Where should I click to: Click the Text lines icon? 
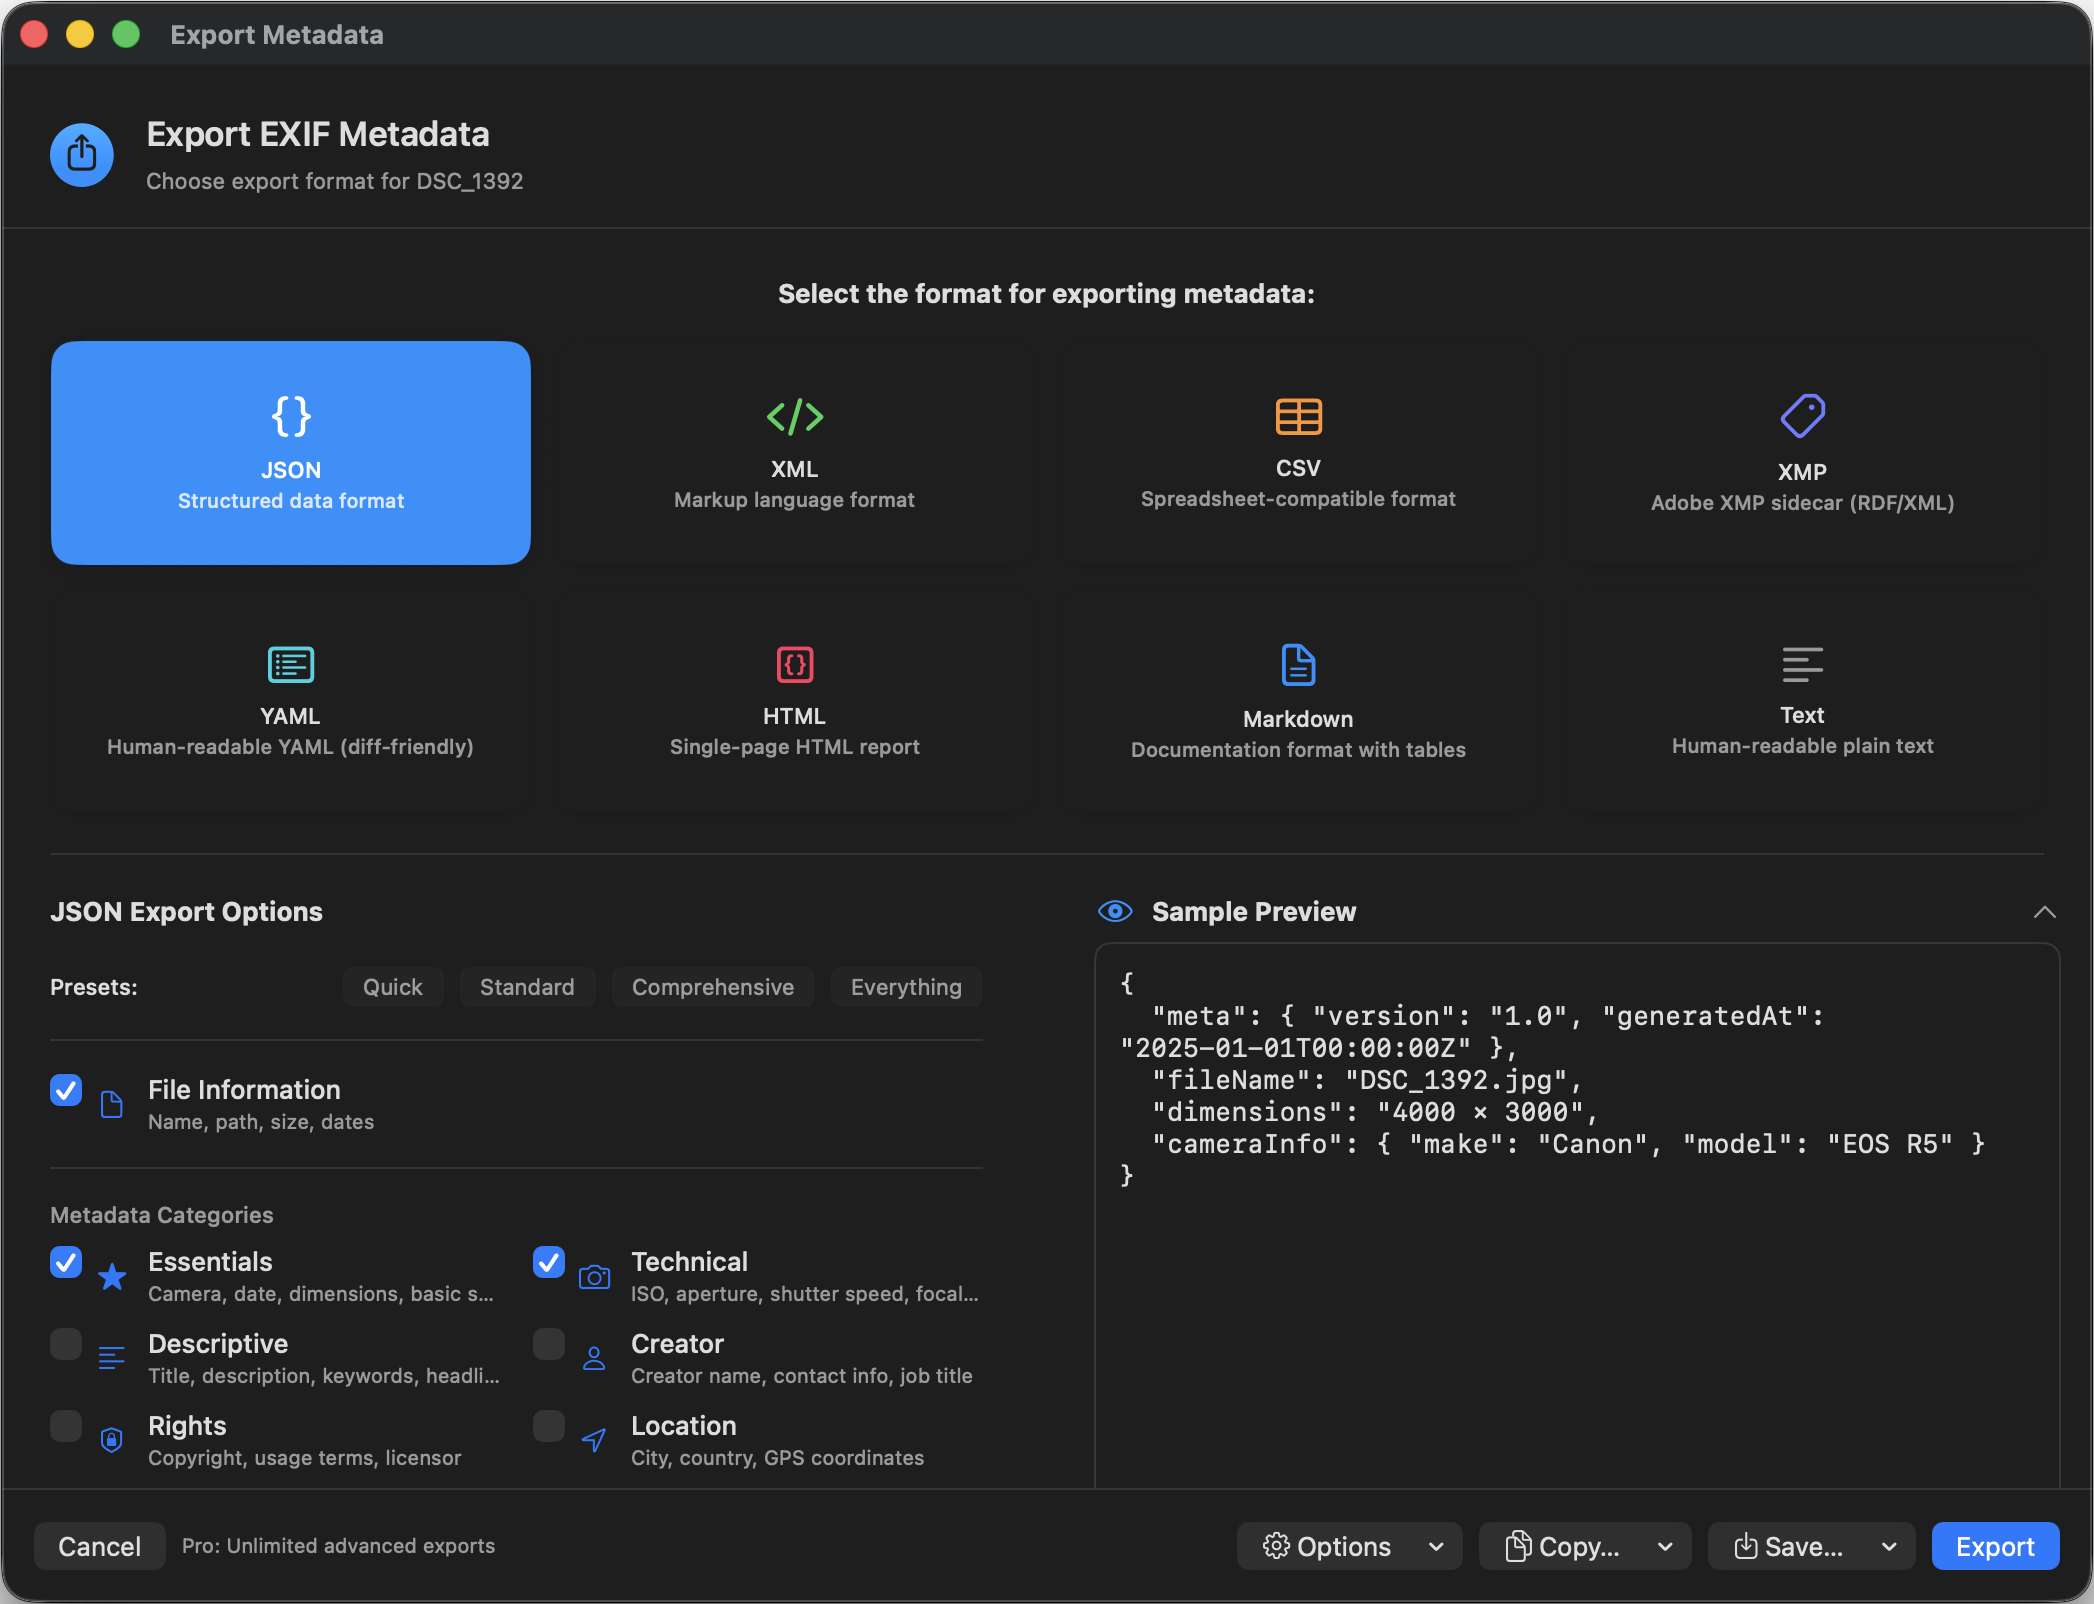1802,664
